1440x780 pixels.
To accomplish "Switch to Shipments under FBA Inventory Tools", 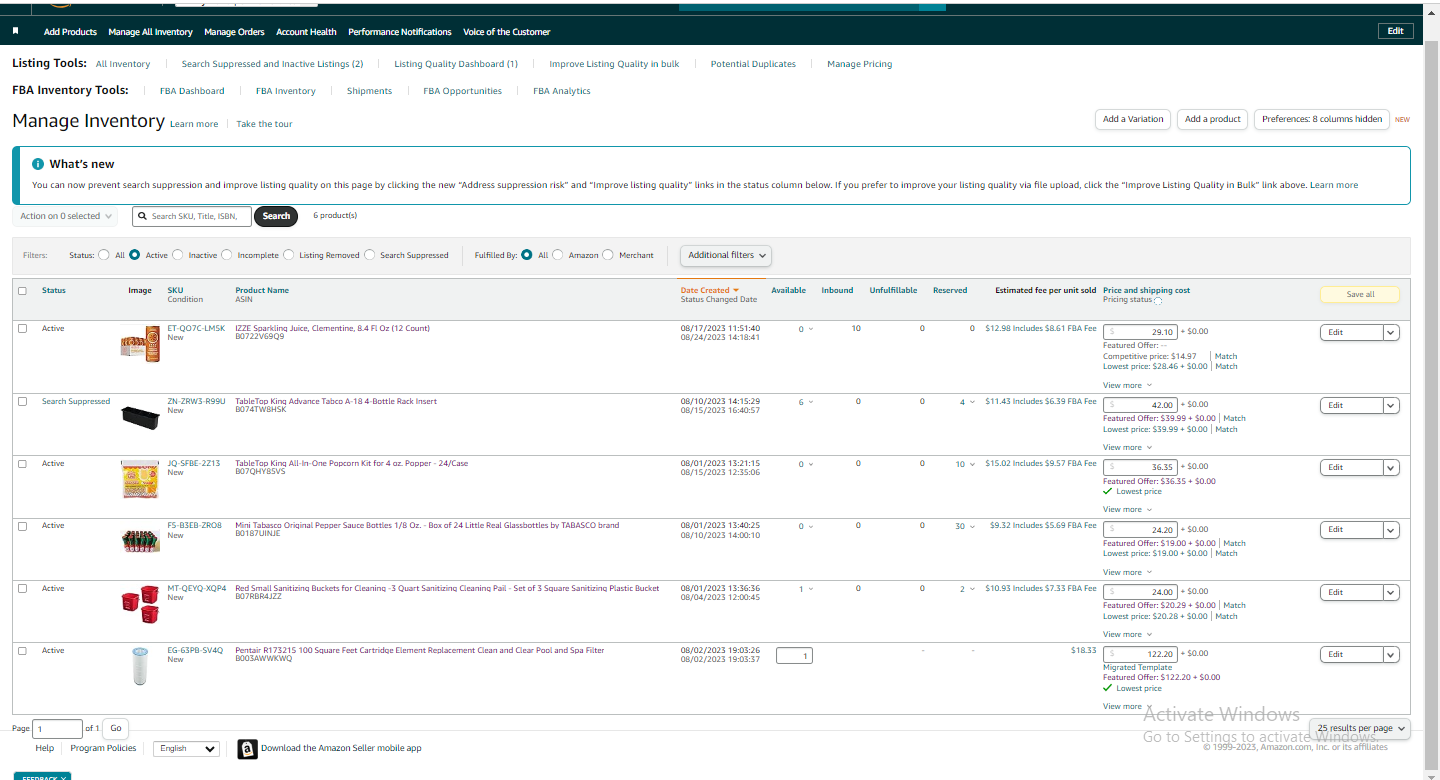I will coord(369,91).
